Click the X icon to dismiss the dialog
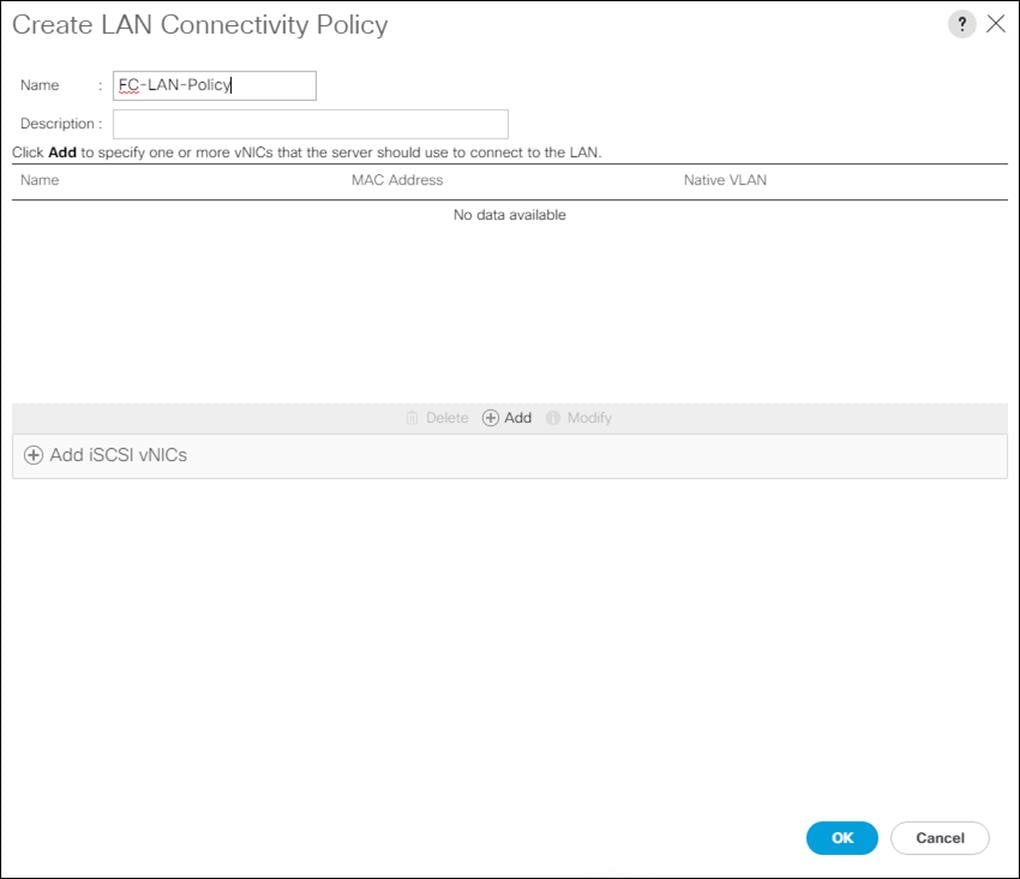Screen dimensions: 1020x879 click(996, 23)
